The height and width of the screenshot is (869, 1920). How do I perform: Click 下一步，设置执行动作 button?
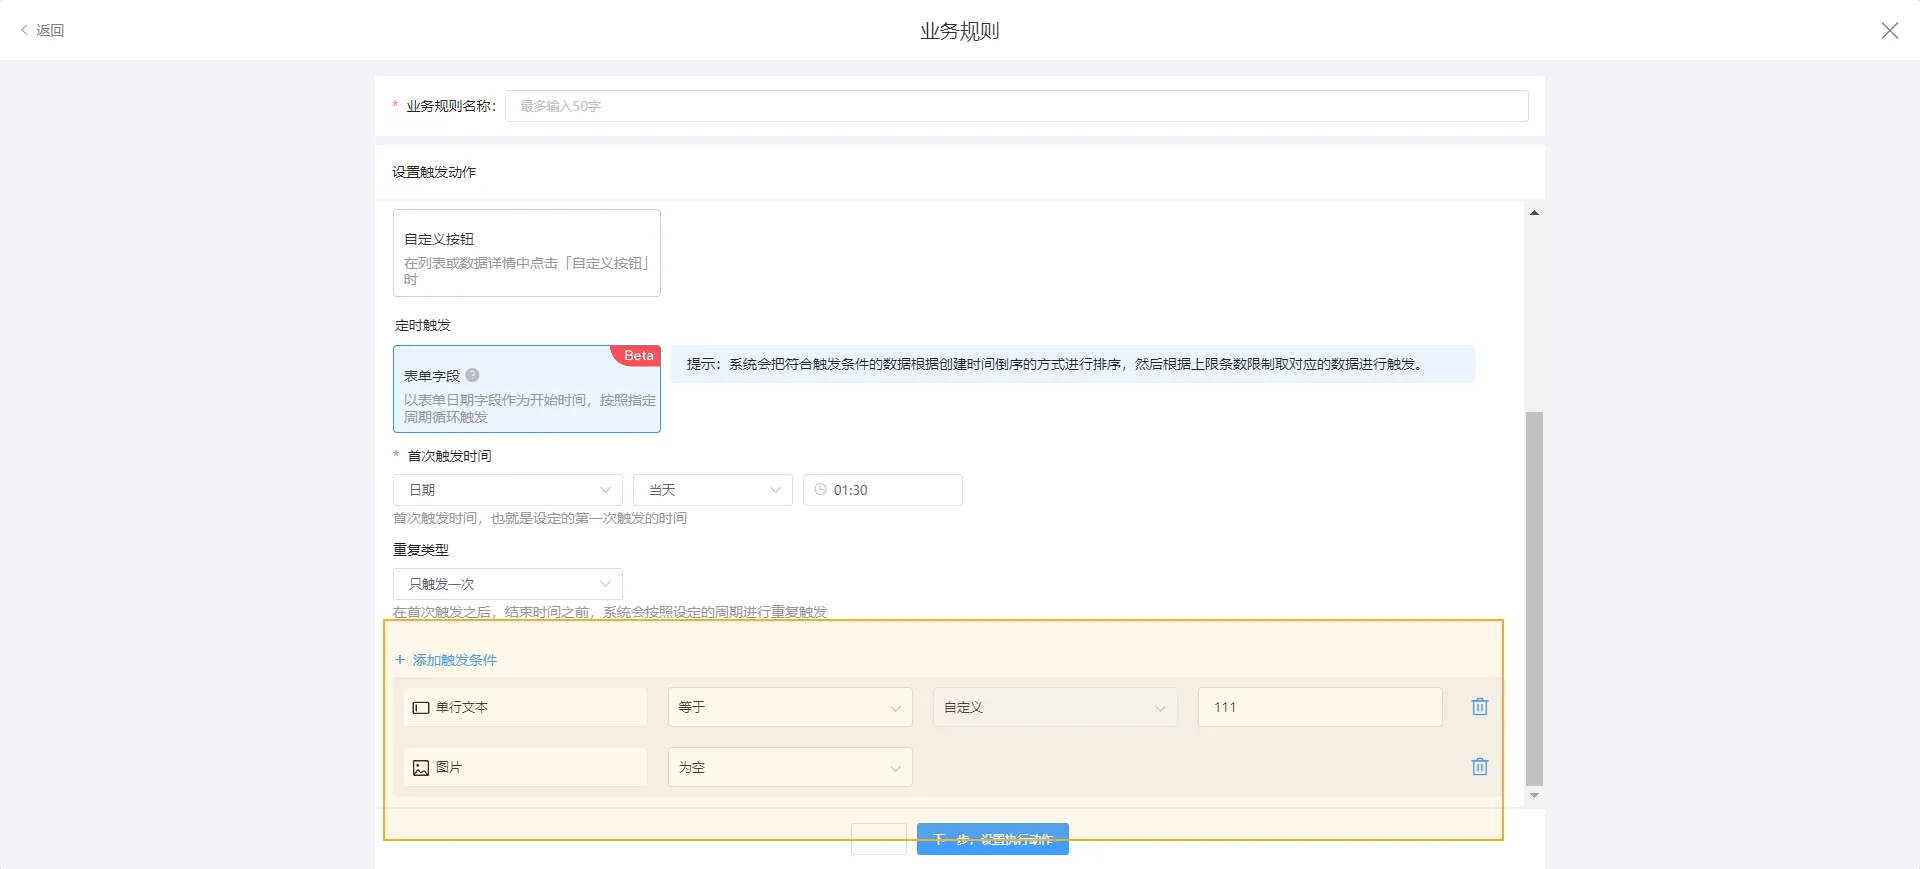click(992, 839)
